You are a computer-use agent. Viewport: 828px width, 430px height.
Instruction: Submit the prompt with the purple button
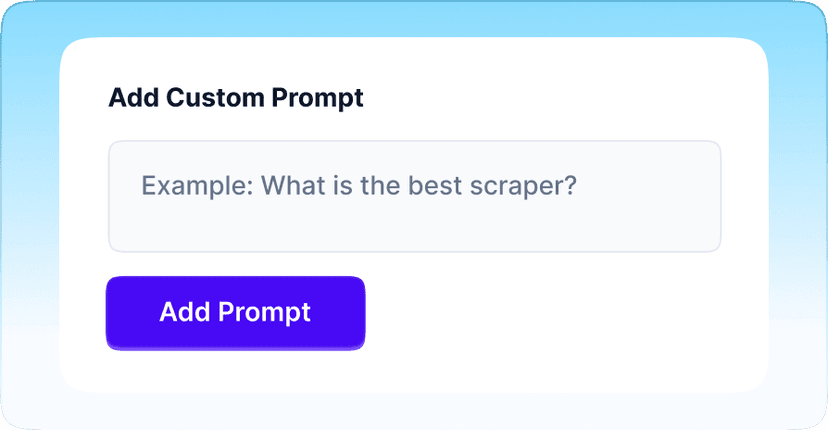click(236, 313)
